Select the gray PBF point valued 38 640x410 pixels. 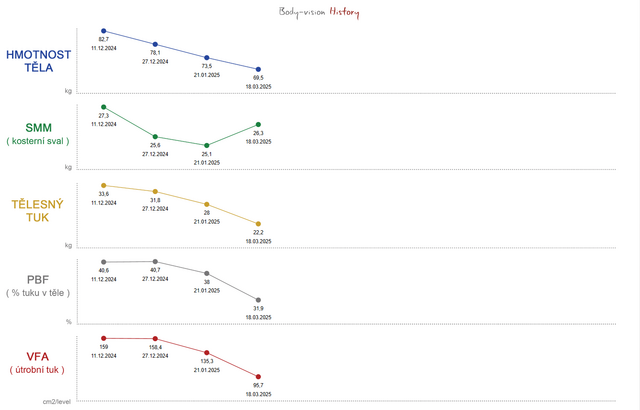(206, 273)
